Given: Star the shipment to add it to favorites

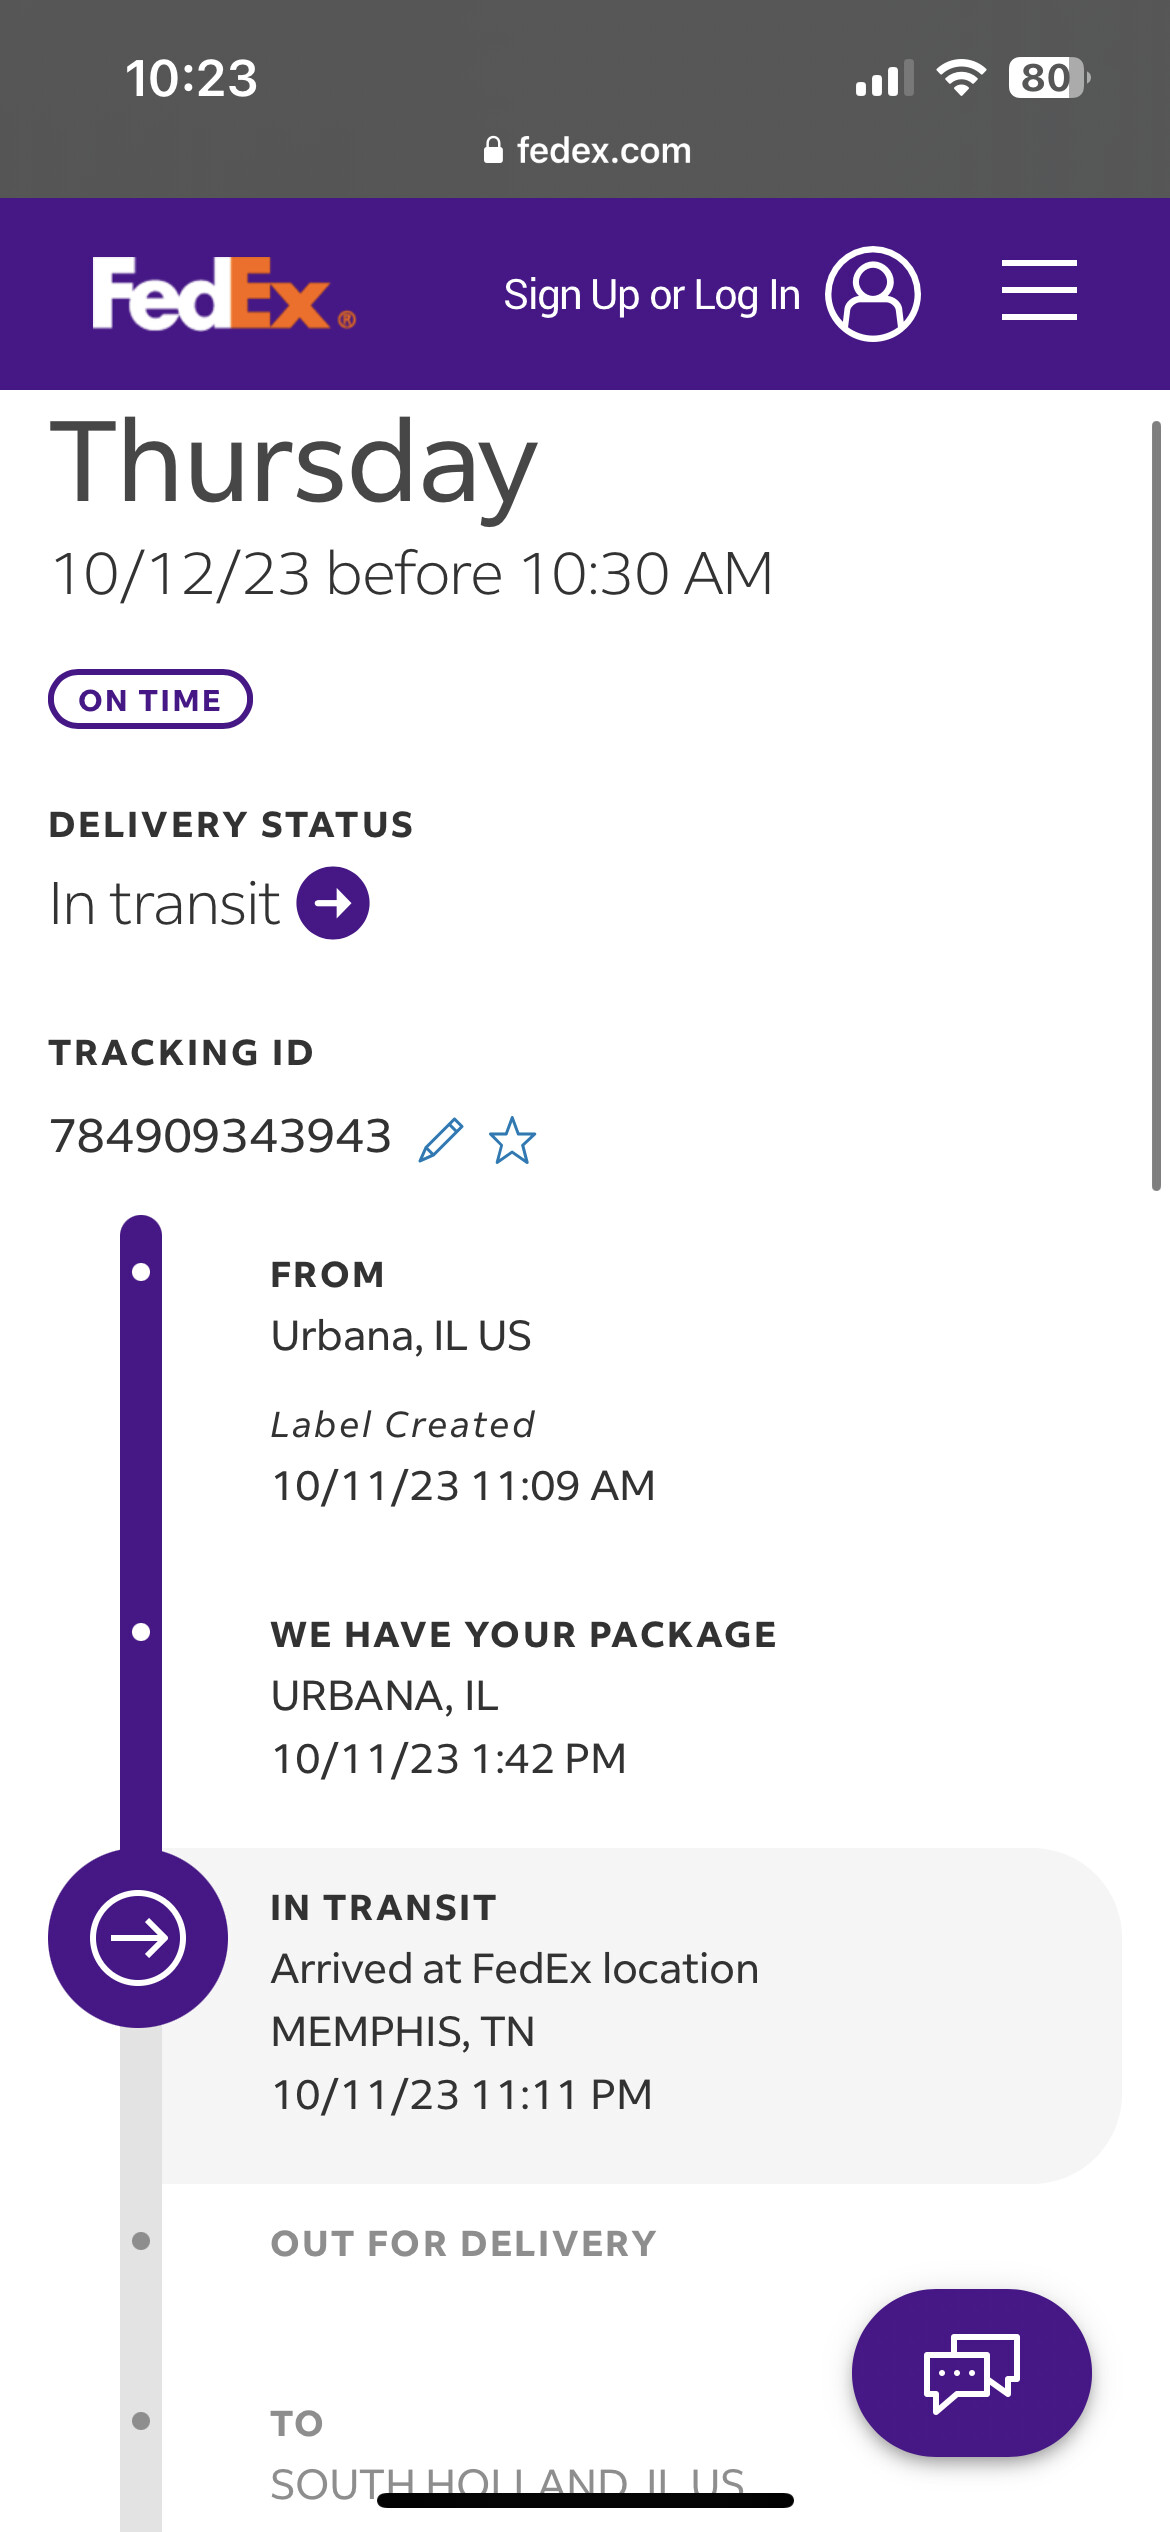Looking at the screenshot, I should tap(512, 1140).
